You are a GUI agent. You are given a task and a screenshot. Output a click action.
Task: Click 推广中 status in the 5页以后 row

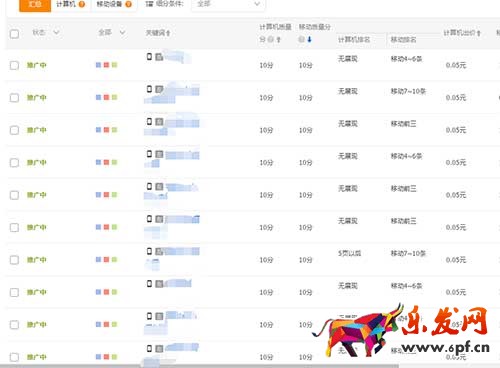click(x=37, y=260)
